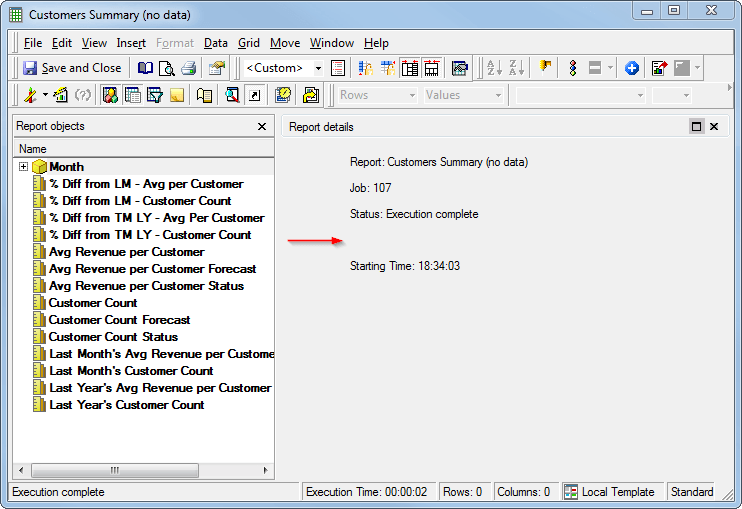Close the Report details pane
The image size is (742, 509).
pyautogui.click(x=714, y=126)
